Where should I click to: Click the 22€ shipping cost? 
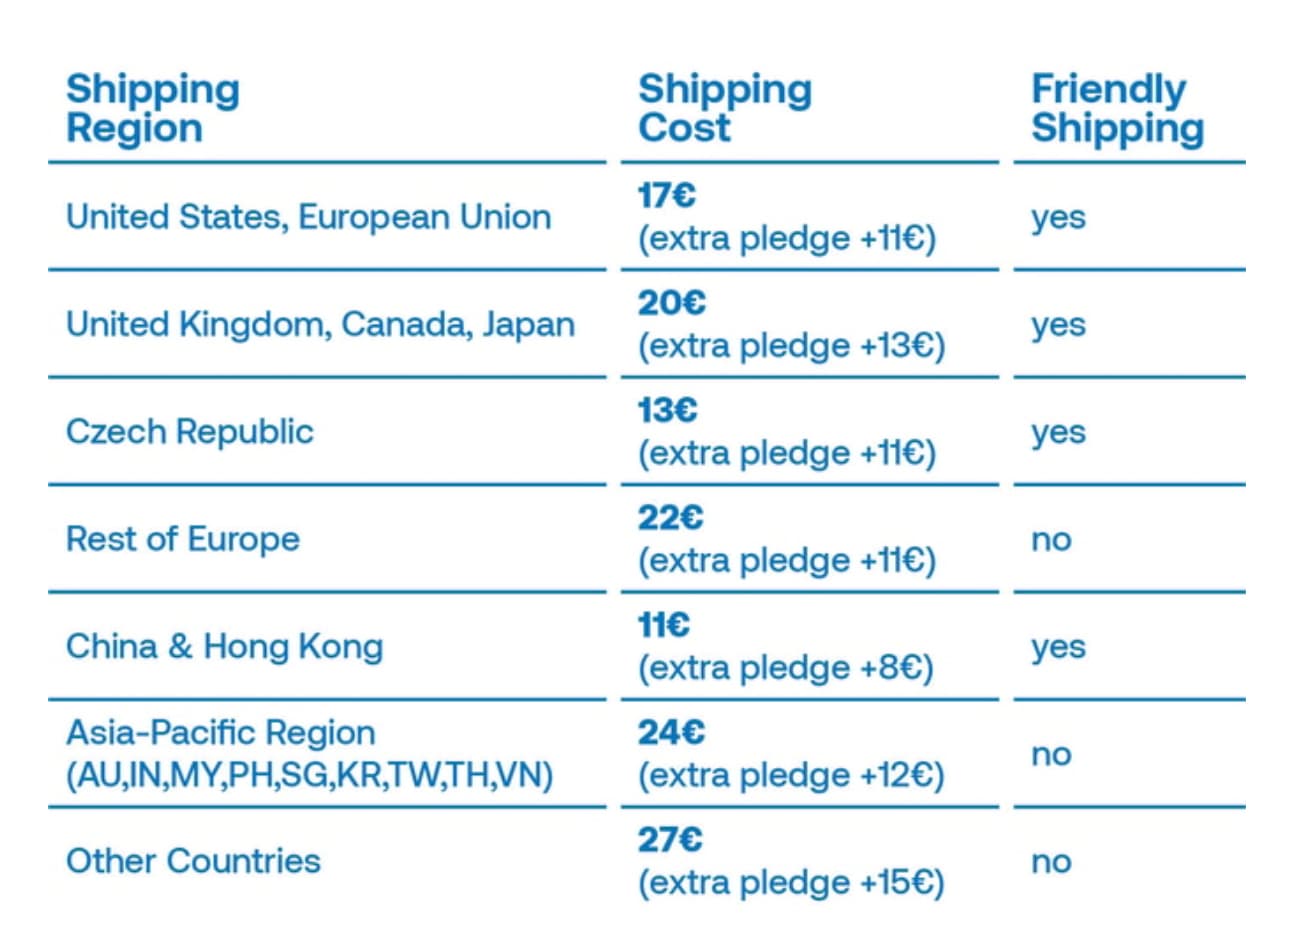(671, 517)
